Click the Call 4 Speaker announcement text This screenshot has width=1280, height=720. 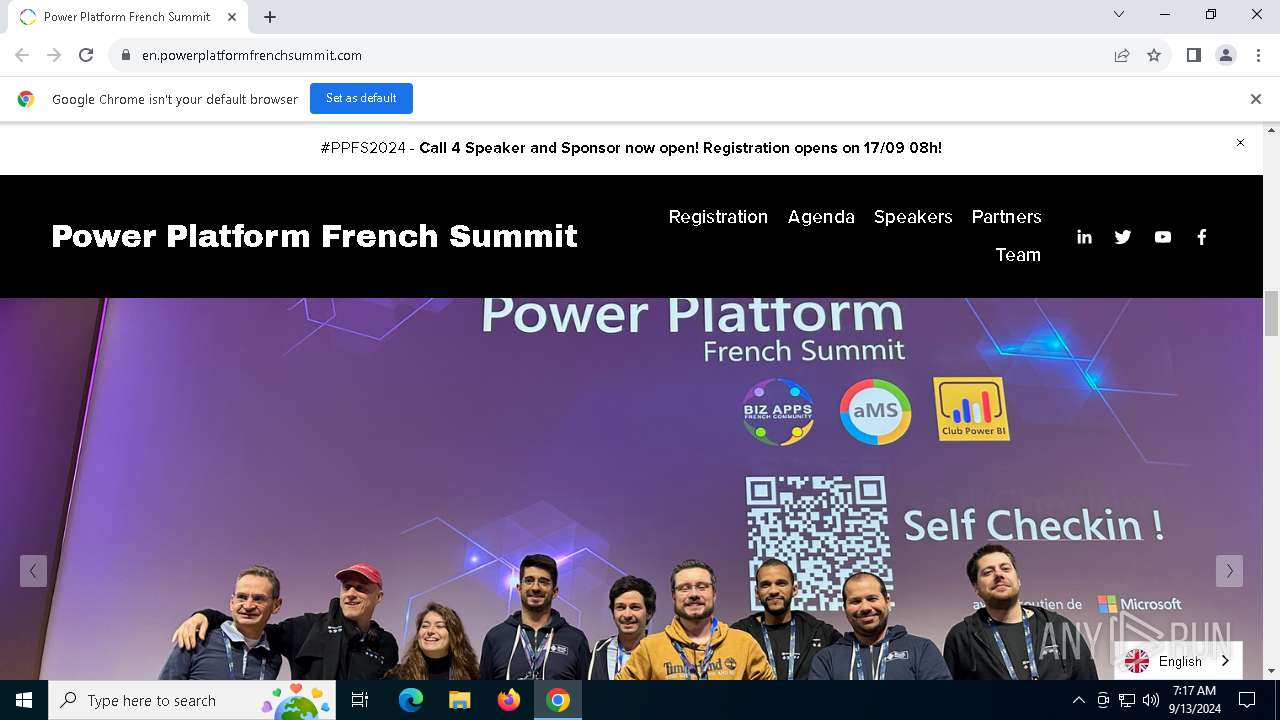(680, 148)
